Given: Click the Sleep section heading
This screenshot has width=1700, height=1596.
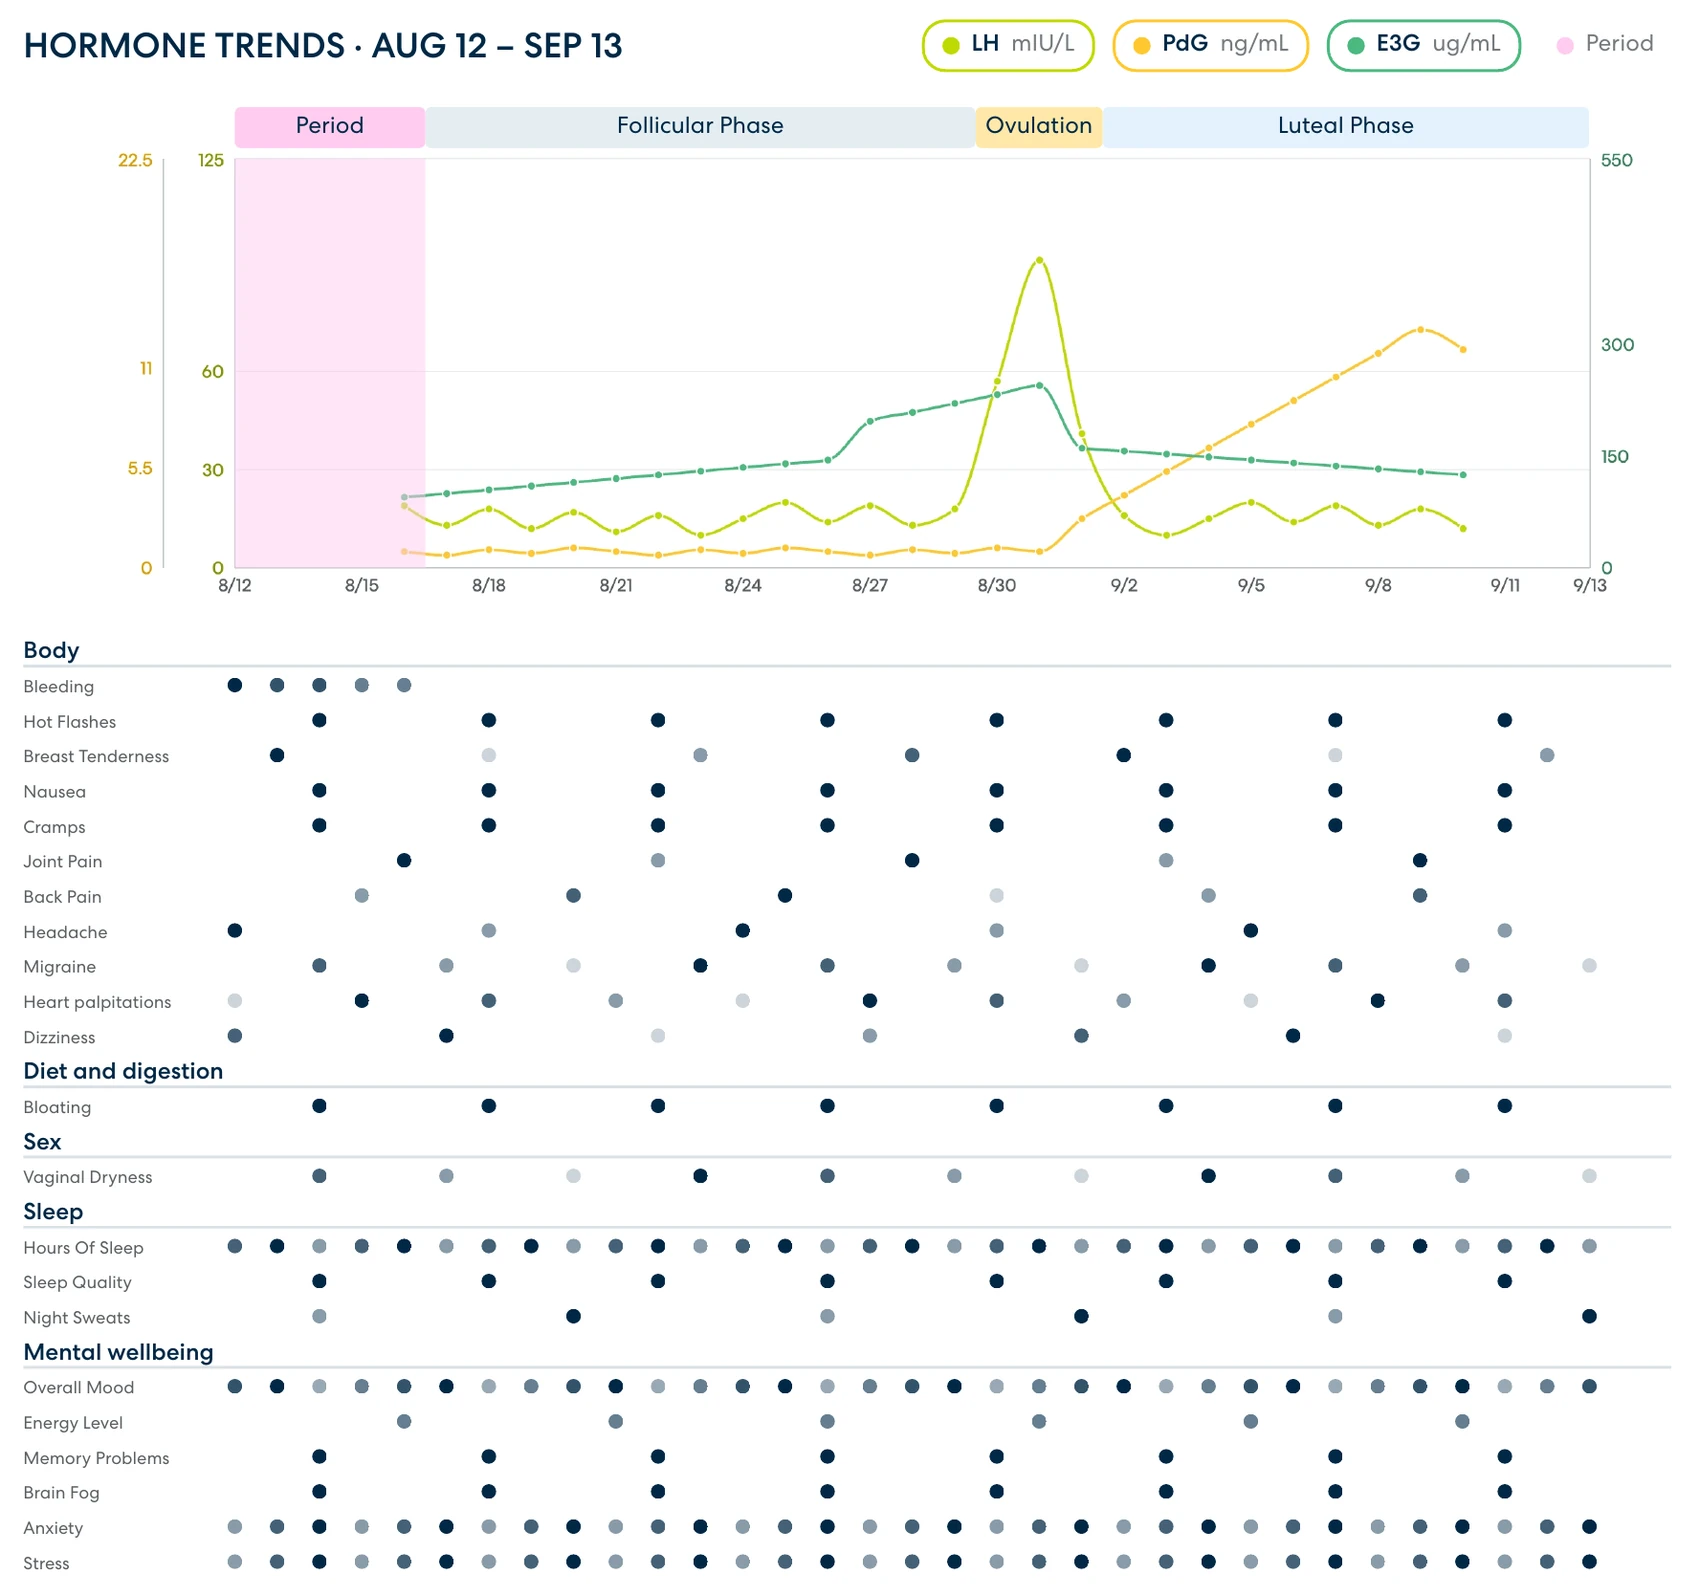Looking at the screenshot, I should (x=53, y=1212).
